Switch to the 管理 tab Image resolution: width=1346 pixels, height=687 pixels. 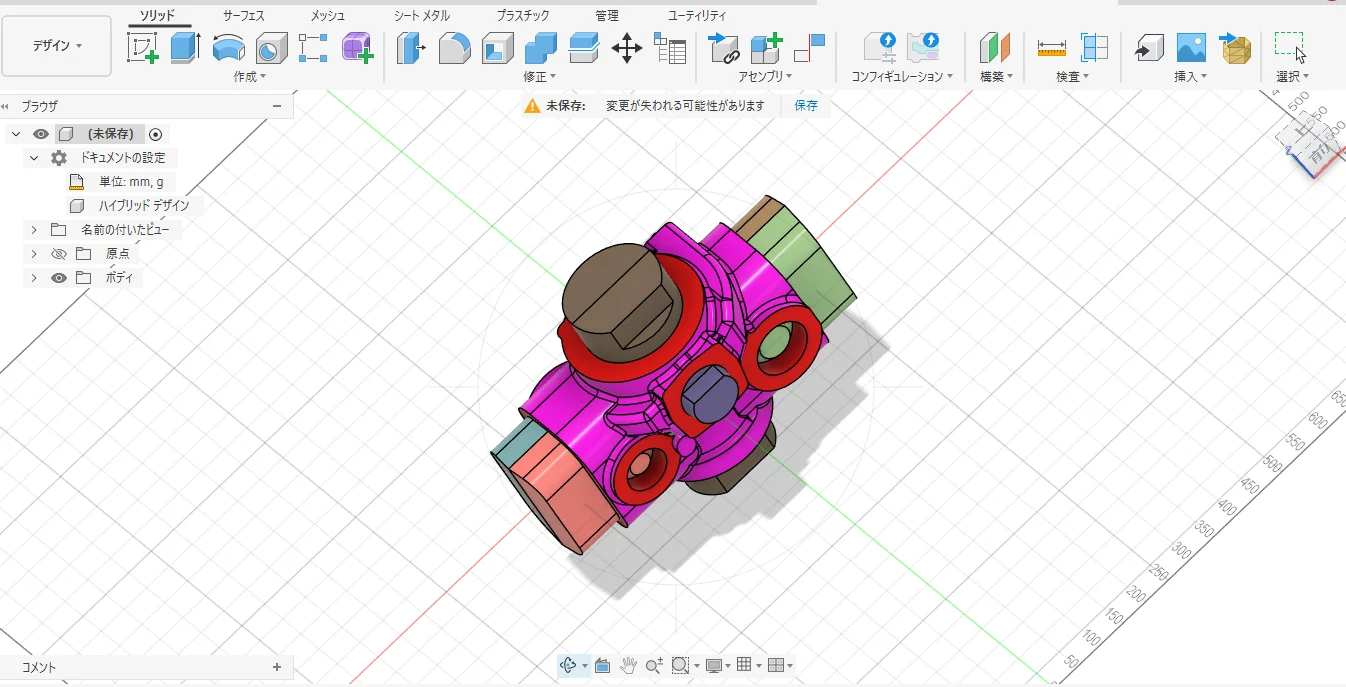(606, 16)
